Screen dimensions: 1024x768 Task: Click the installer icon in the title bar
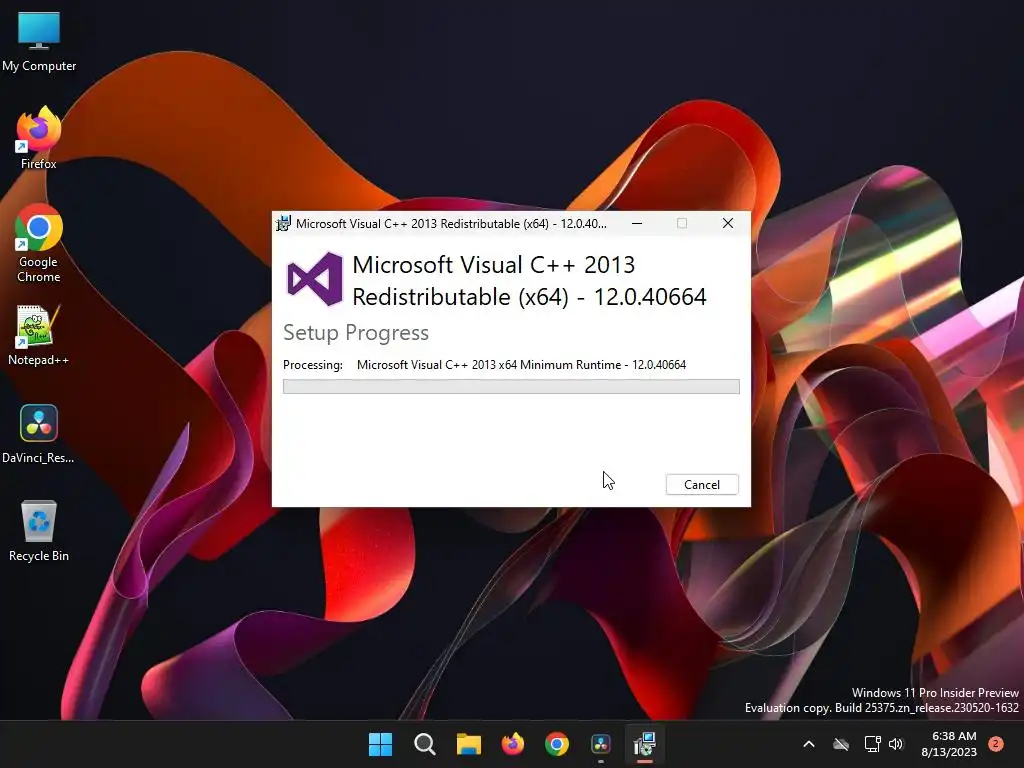pos(283,223)
